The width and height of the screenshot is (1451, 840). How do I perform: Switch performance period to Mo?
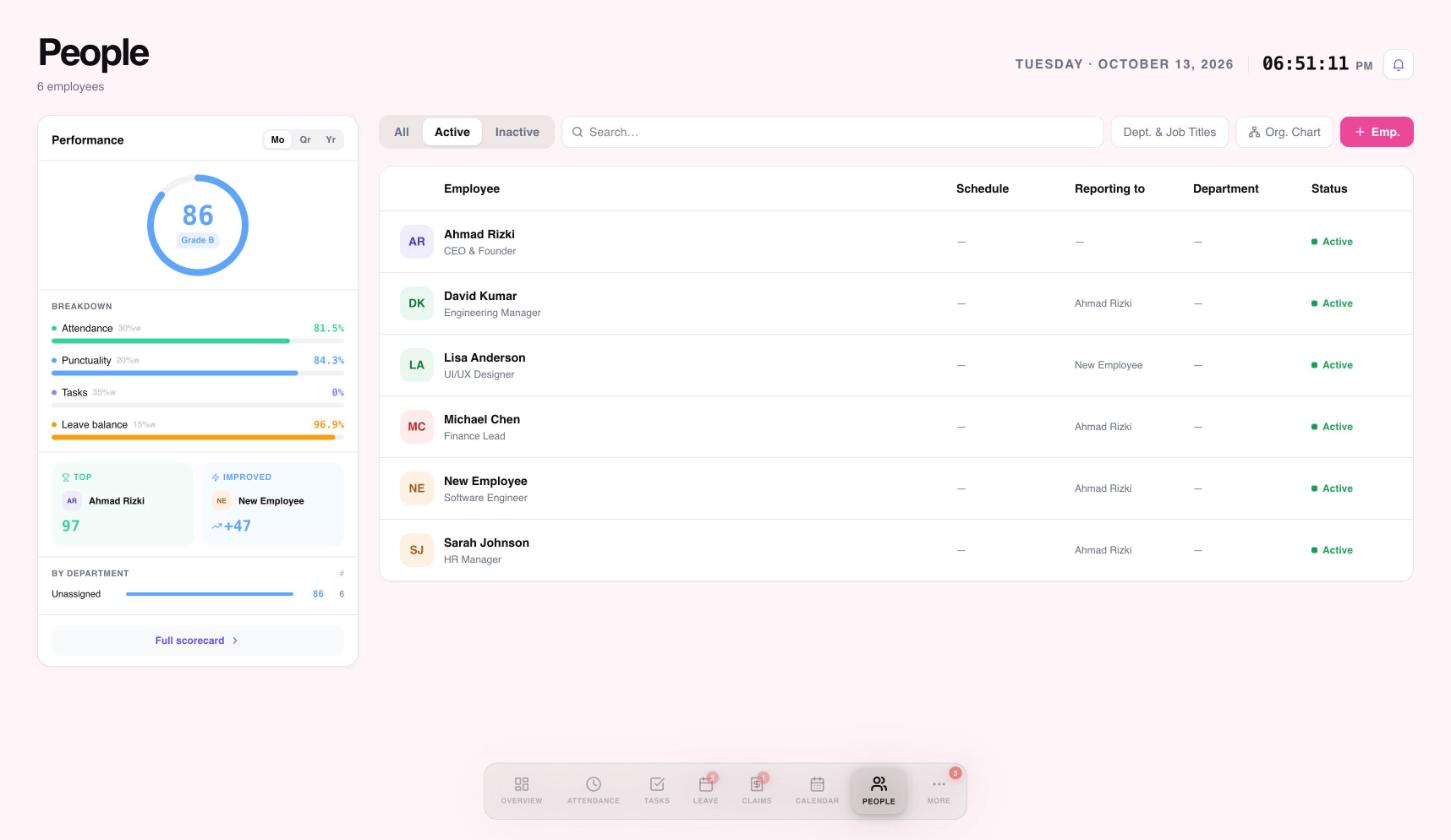[277, 140]
